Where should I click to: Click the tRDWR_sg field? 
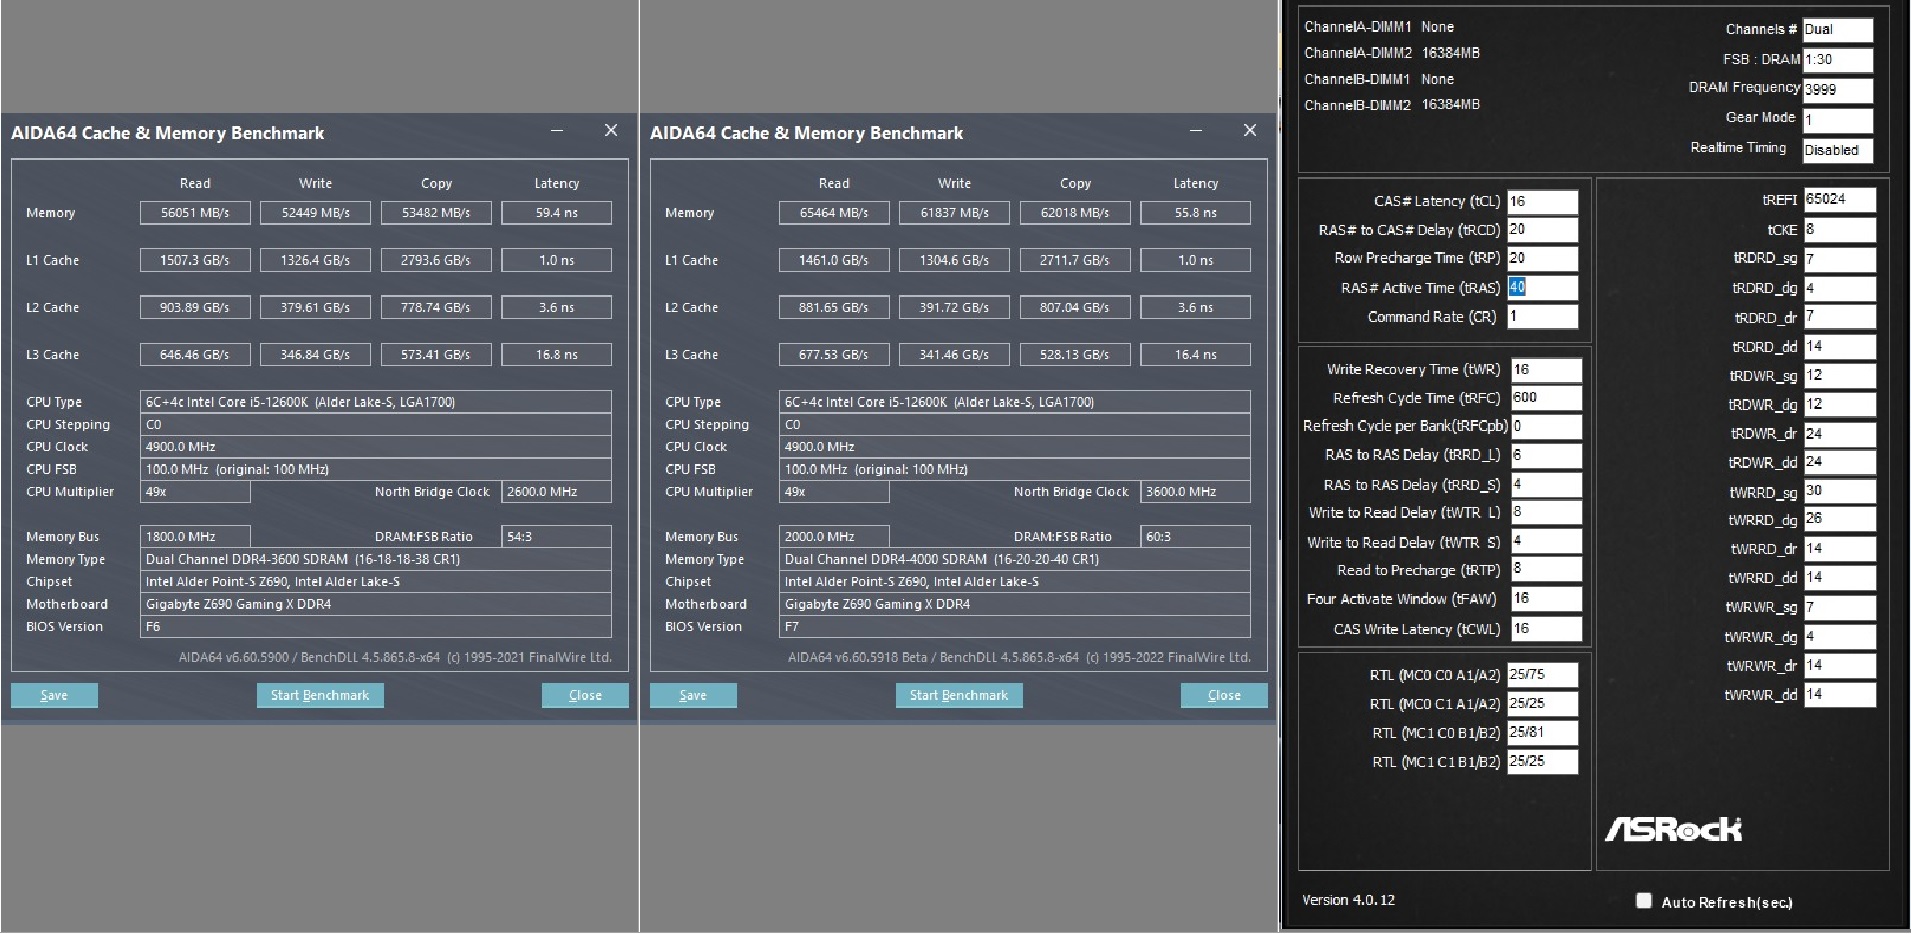pyautogui.click(x=1840, y=376)
